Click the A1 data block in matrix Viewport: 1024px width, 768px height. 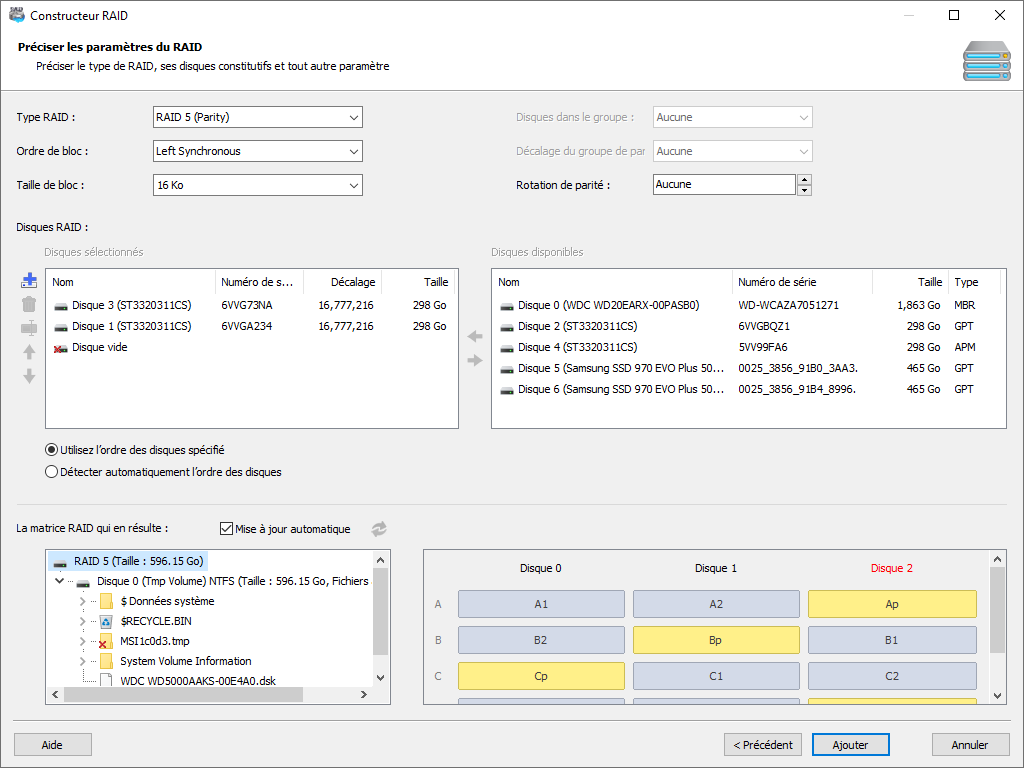pos(541,604)
